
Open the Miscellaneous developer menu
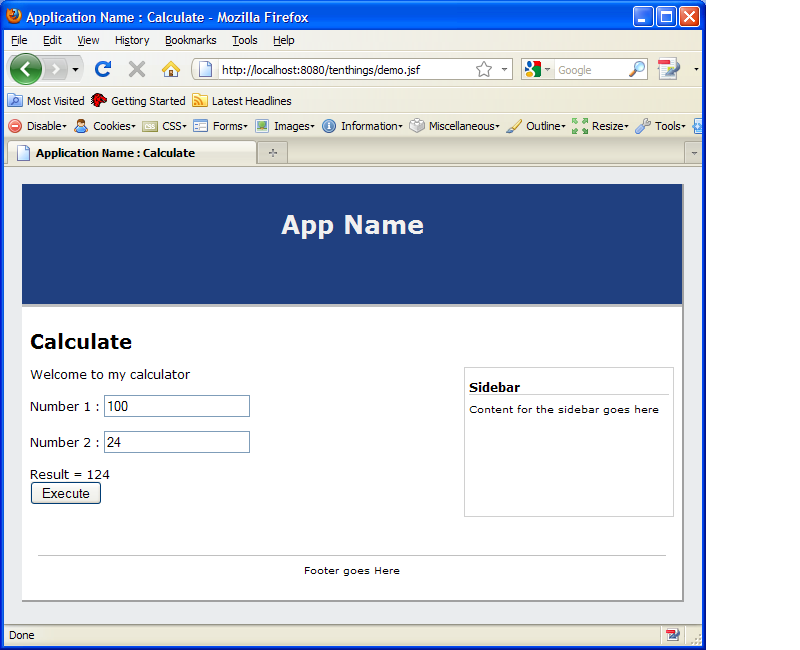[464, 126]
